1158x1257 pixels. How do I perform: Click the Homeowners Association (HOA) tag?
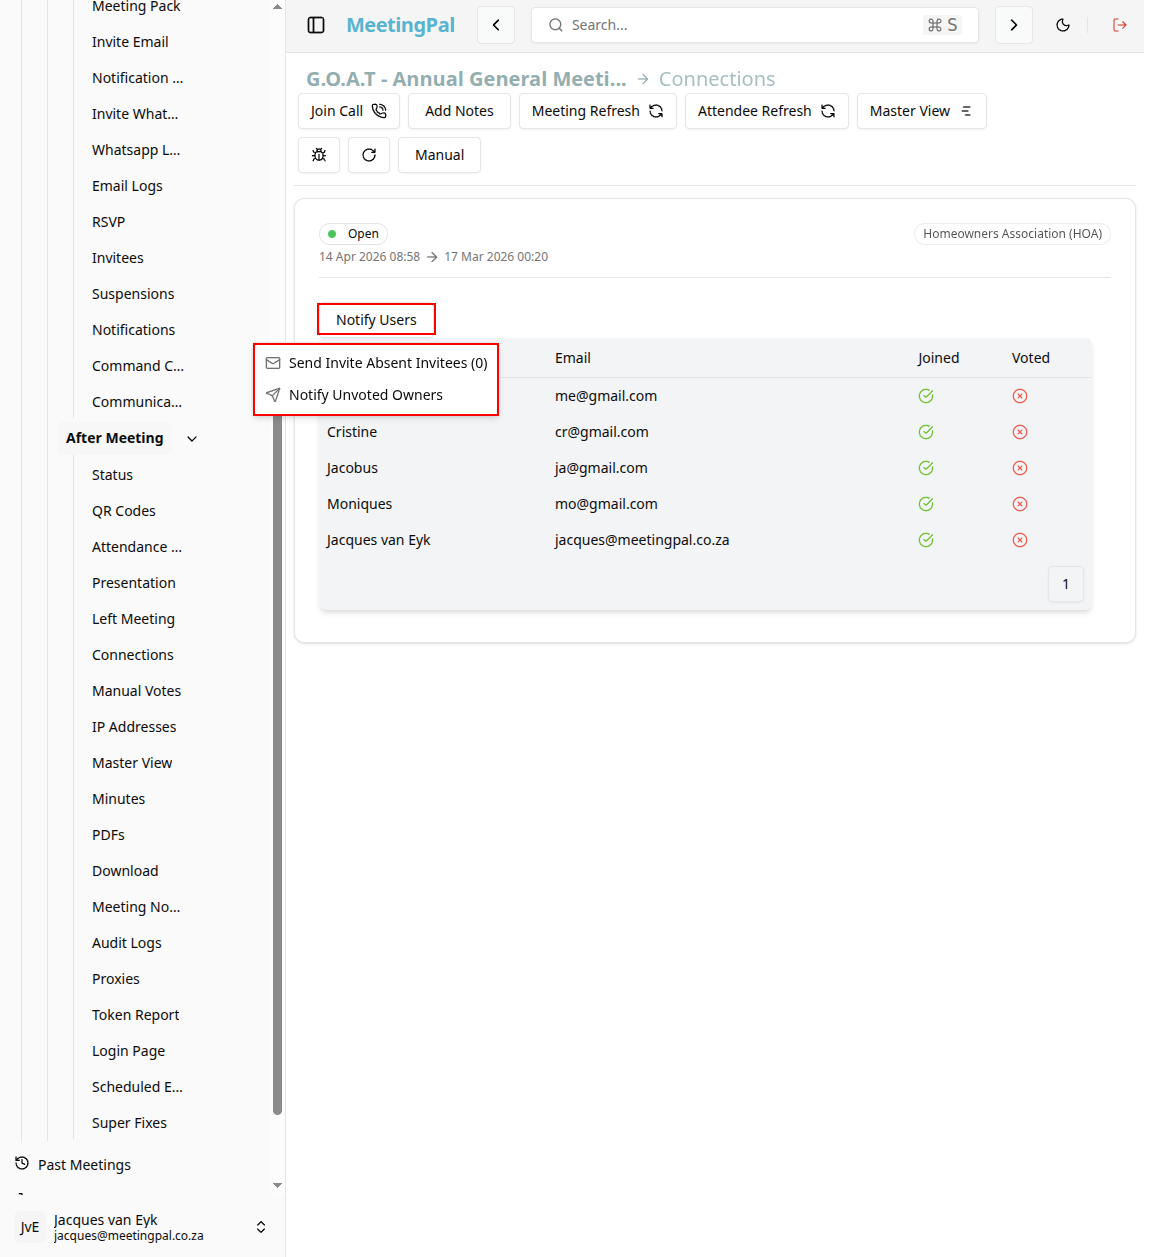pos(1012,234)
